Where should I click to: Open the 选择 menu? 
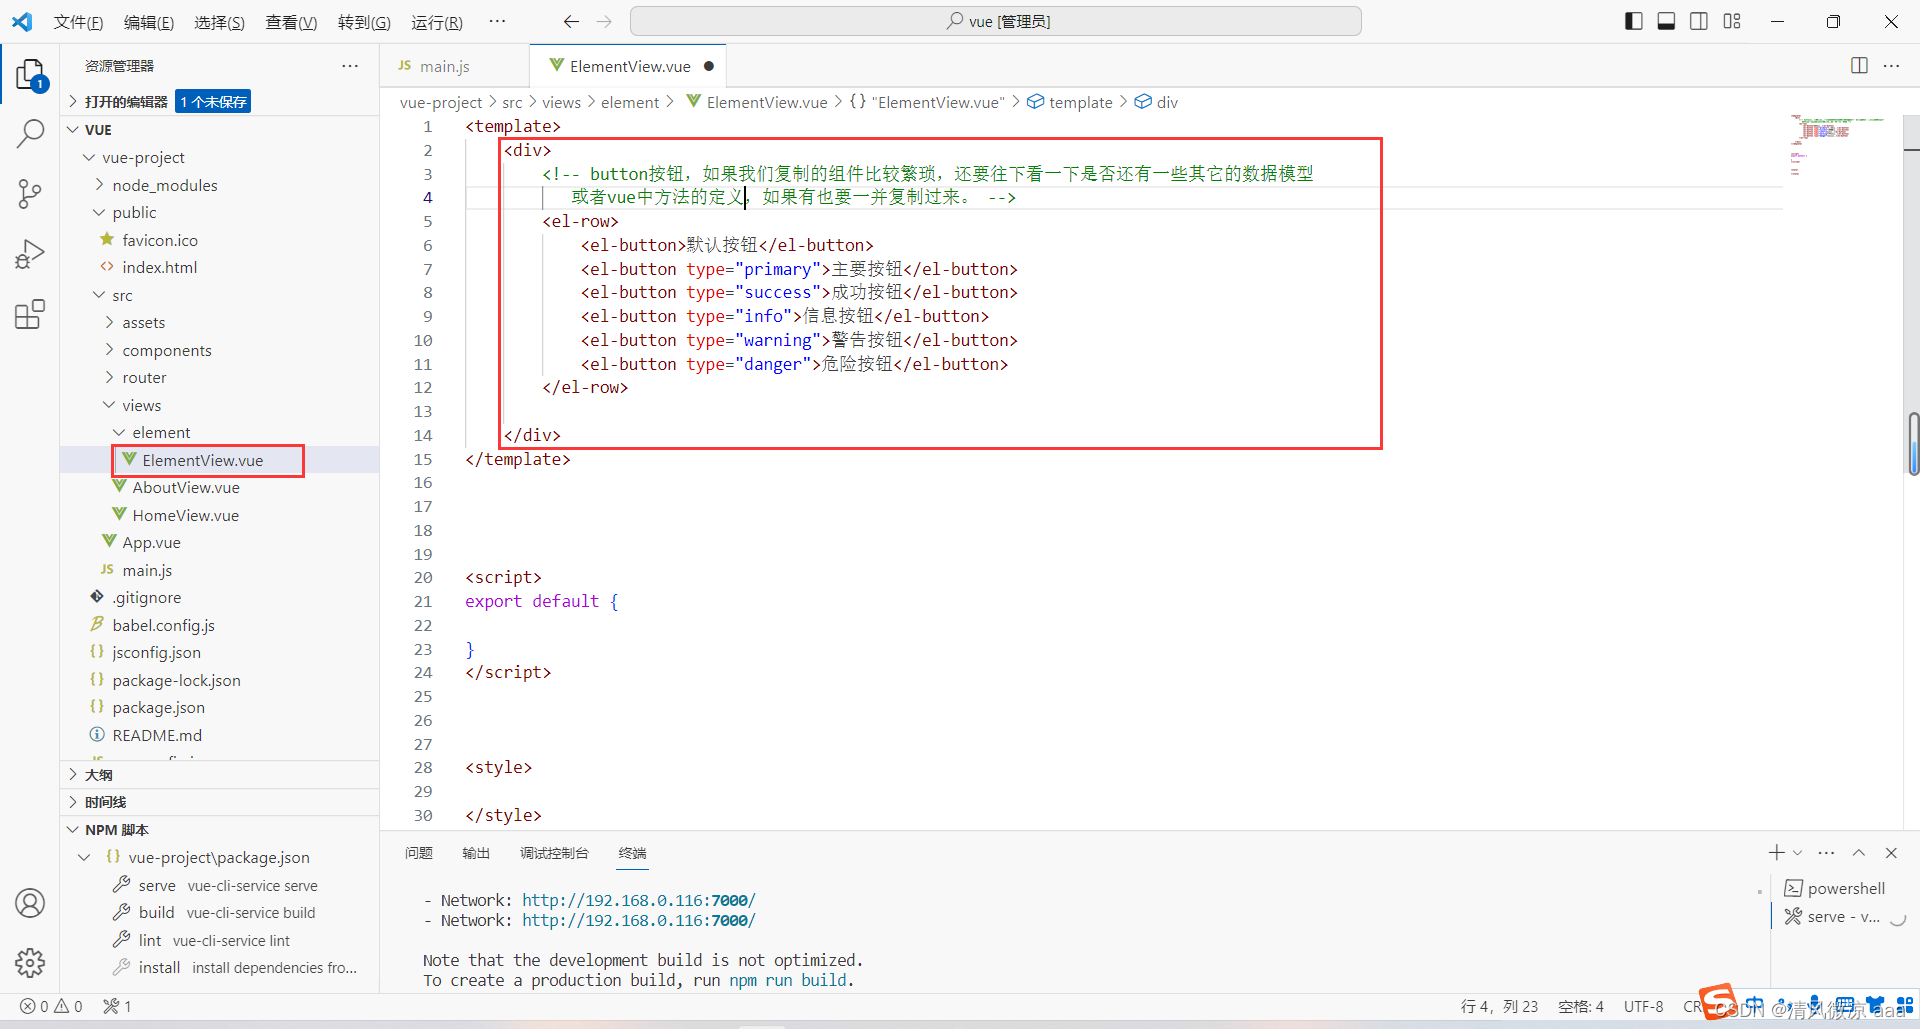pyautogui.click(x=219, y=22)
